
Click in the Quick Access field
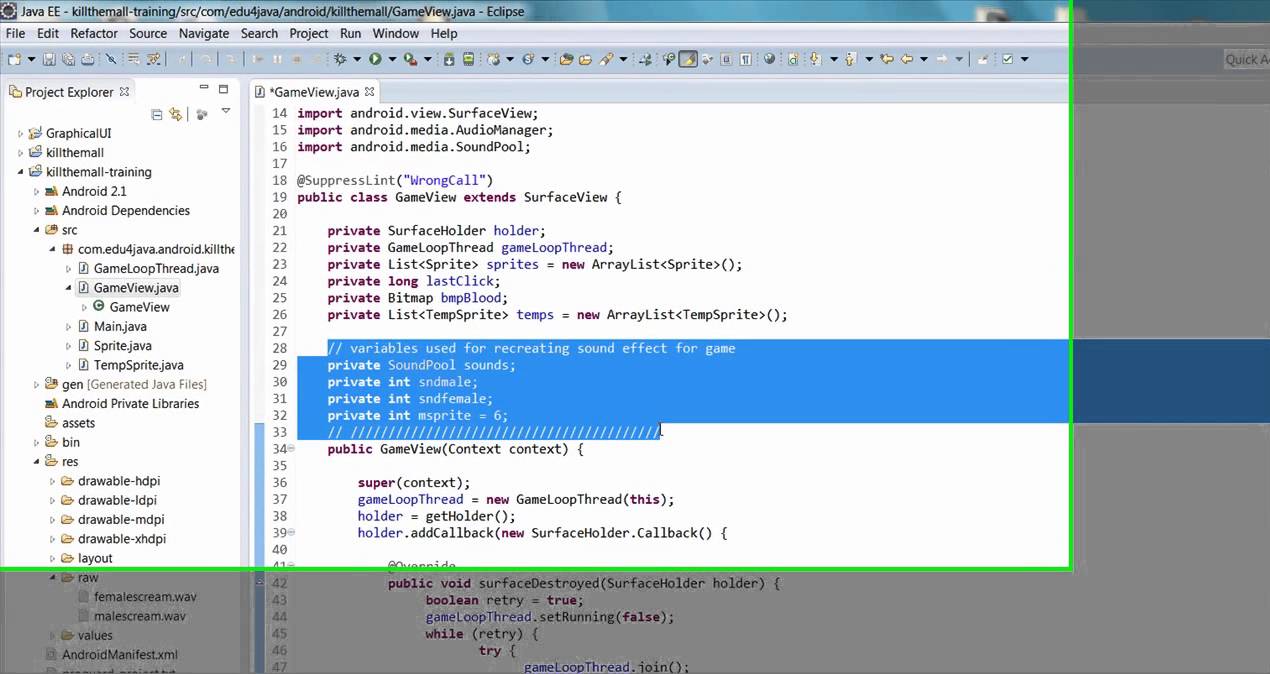point(1246,59)
